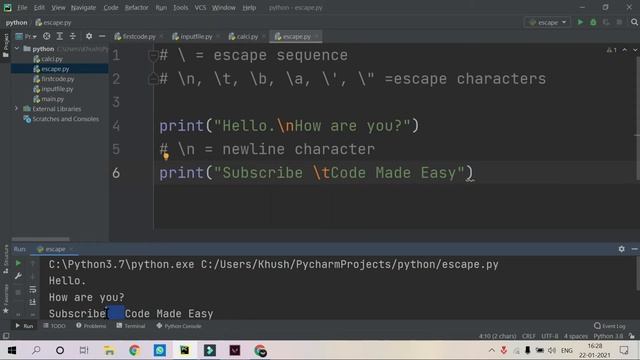This screenshot has width=640, height=360.
Task: Click the yellow intention bulb on line 5
Action: pos(166,156)
